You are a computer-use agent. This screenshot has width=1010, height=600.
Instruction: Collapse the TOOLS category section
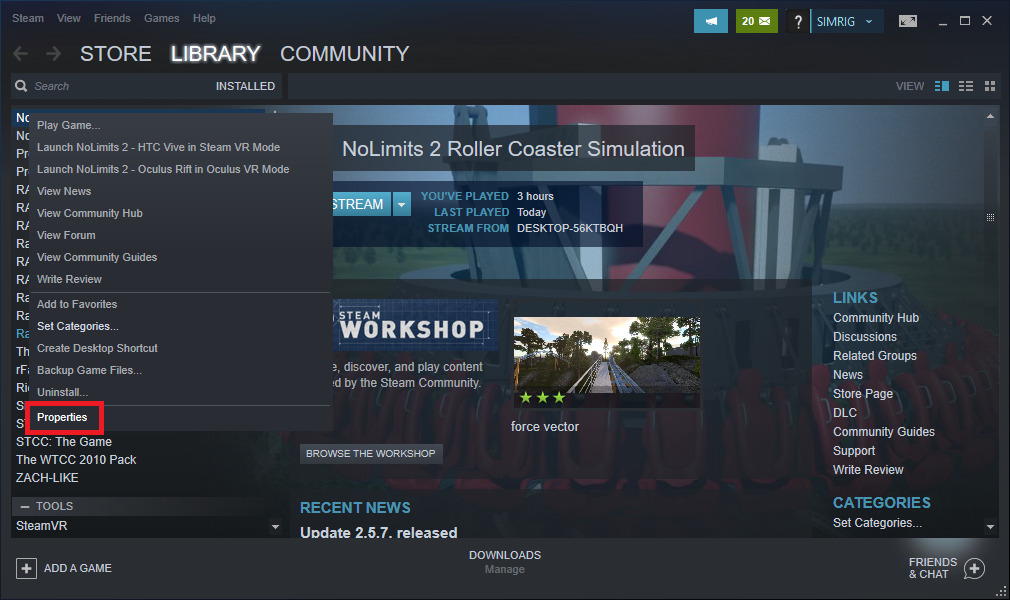24,507
